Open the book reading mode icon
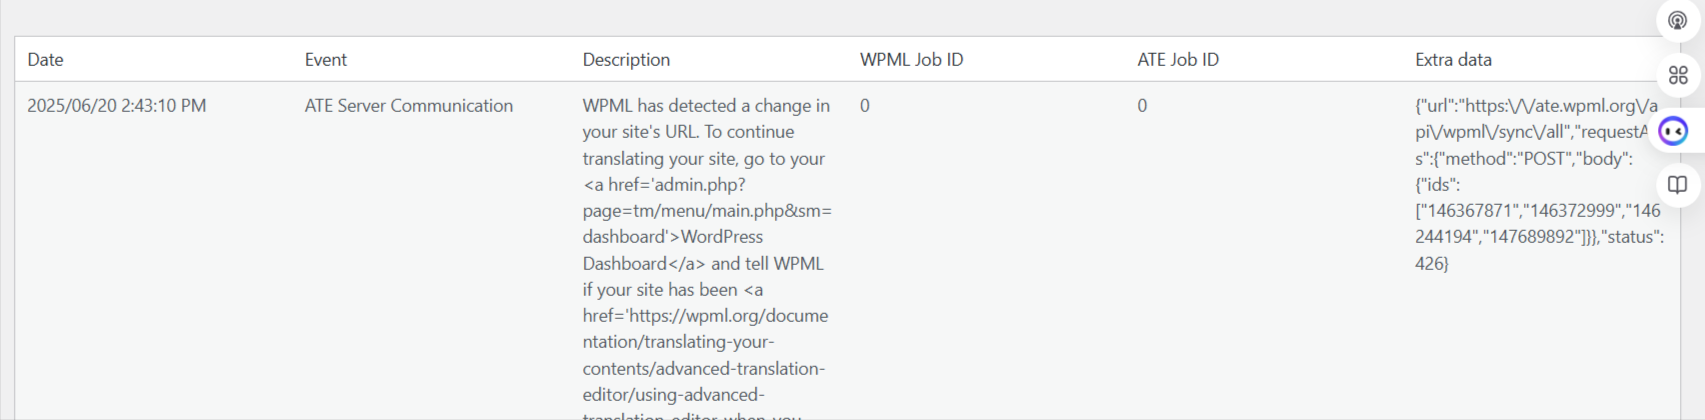The width and height of the screenshot is (1705, 420). tap(1678, 184)
